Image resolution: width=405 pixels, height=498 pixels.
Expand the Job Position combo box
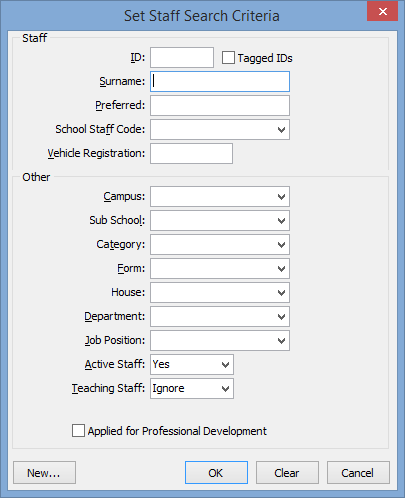(220, 340)
